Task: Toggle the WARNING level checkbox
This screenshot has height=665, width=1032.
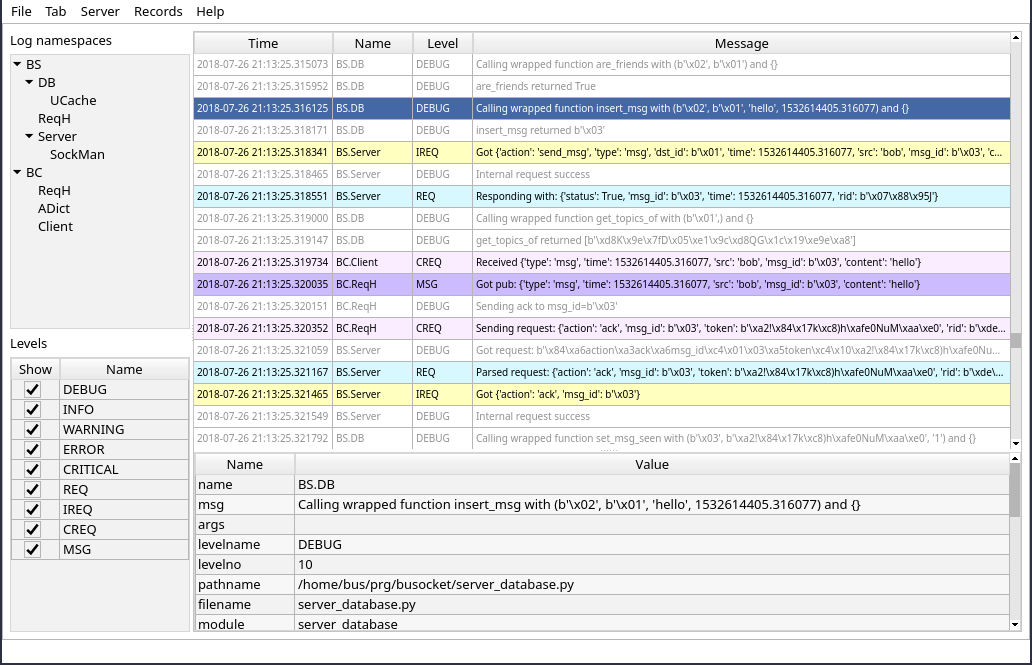Action: pyautogui.click(x=33, y=430)
